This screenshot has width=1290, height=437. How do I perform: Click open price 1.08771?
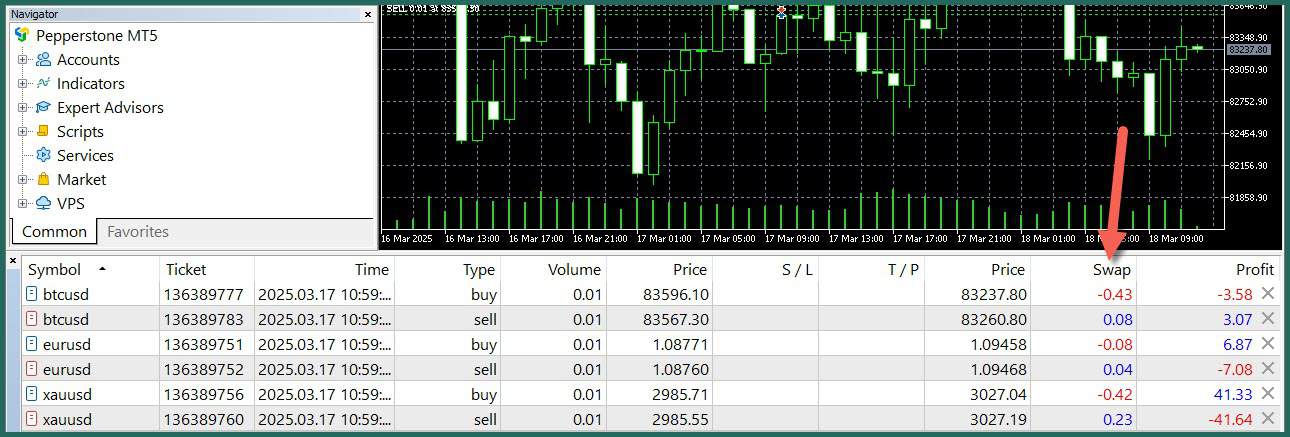click(679, 345)
